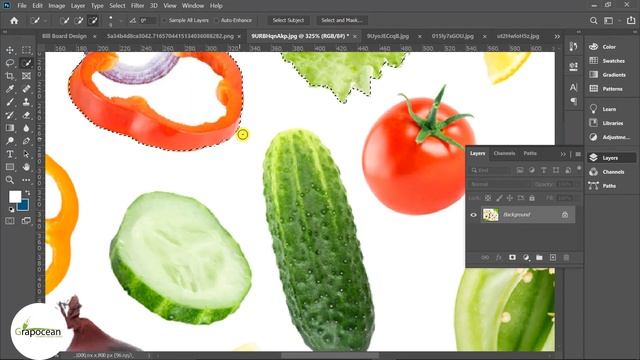Choose Subtract from selection mode in options bar

pyautogui.click(x=93, y=20)
